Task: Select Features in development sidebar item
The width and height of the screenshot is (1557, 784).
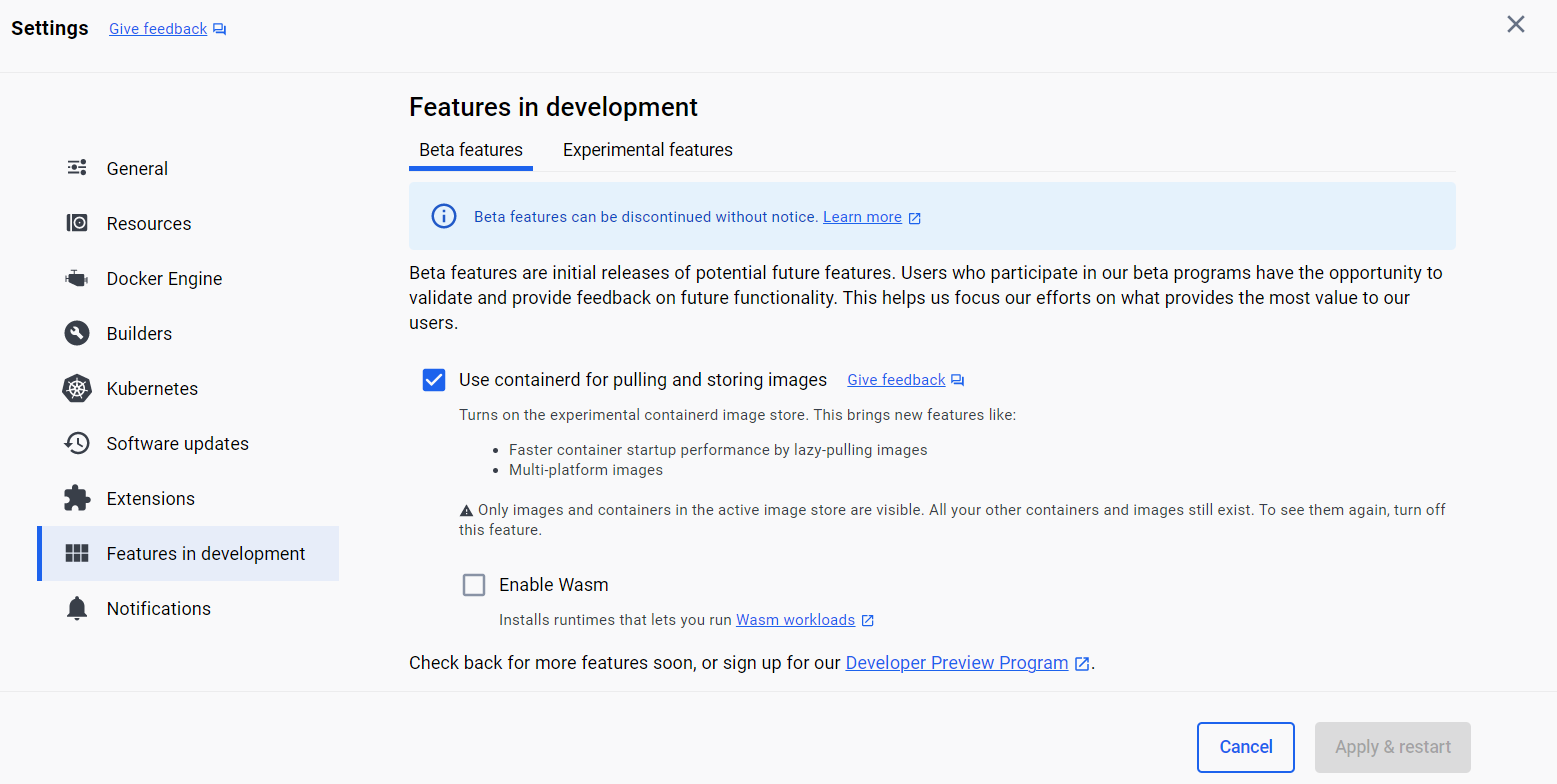Action: click(188, 553)
